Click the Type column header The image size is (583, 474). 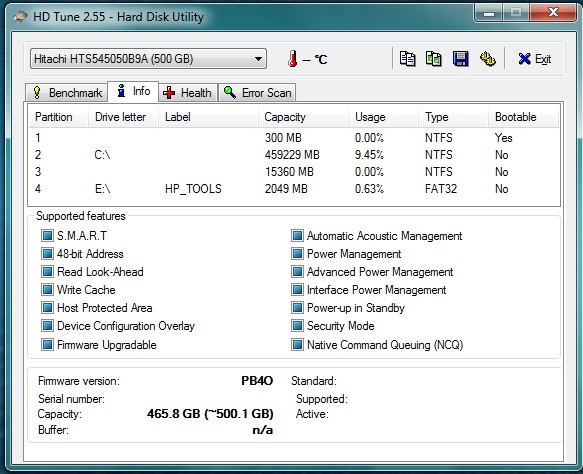point(454,117)
